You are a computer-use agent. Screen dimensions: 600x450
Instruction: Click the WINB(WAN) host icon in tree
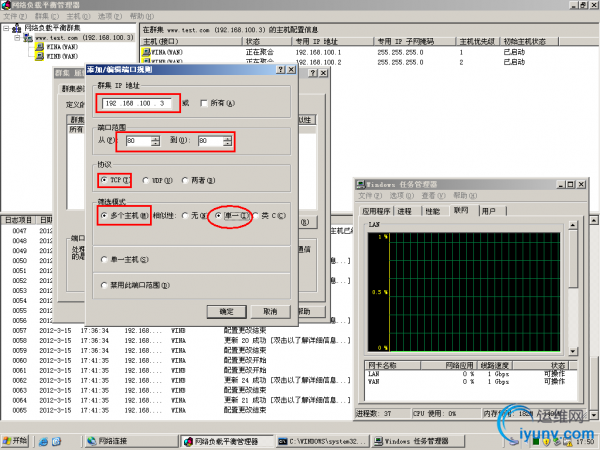click(x=39, y=56)
